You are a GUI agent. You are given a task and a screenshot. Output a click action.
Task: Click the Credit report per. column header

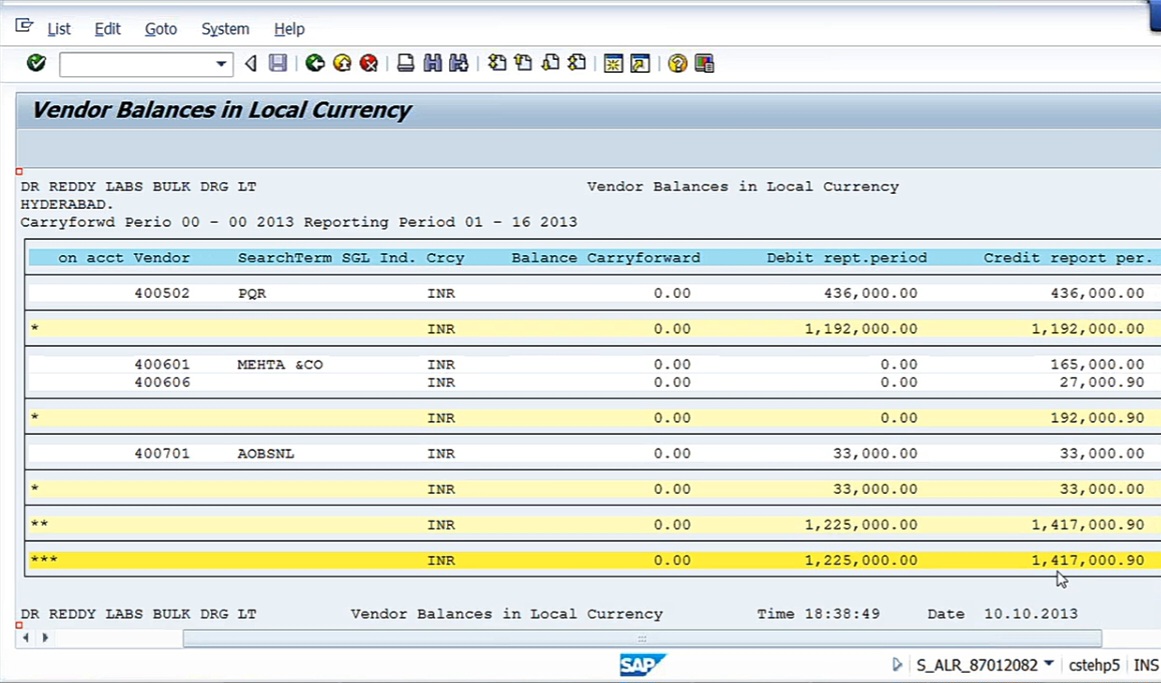tap(1068, 258)
